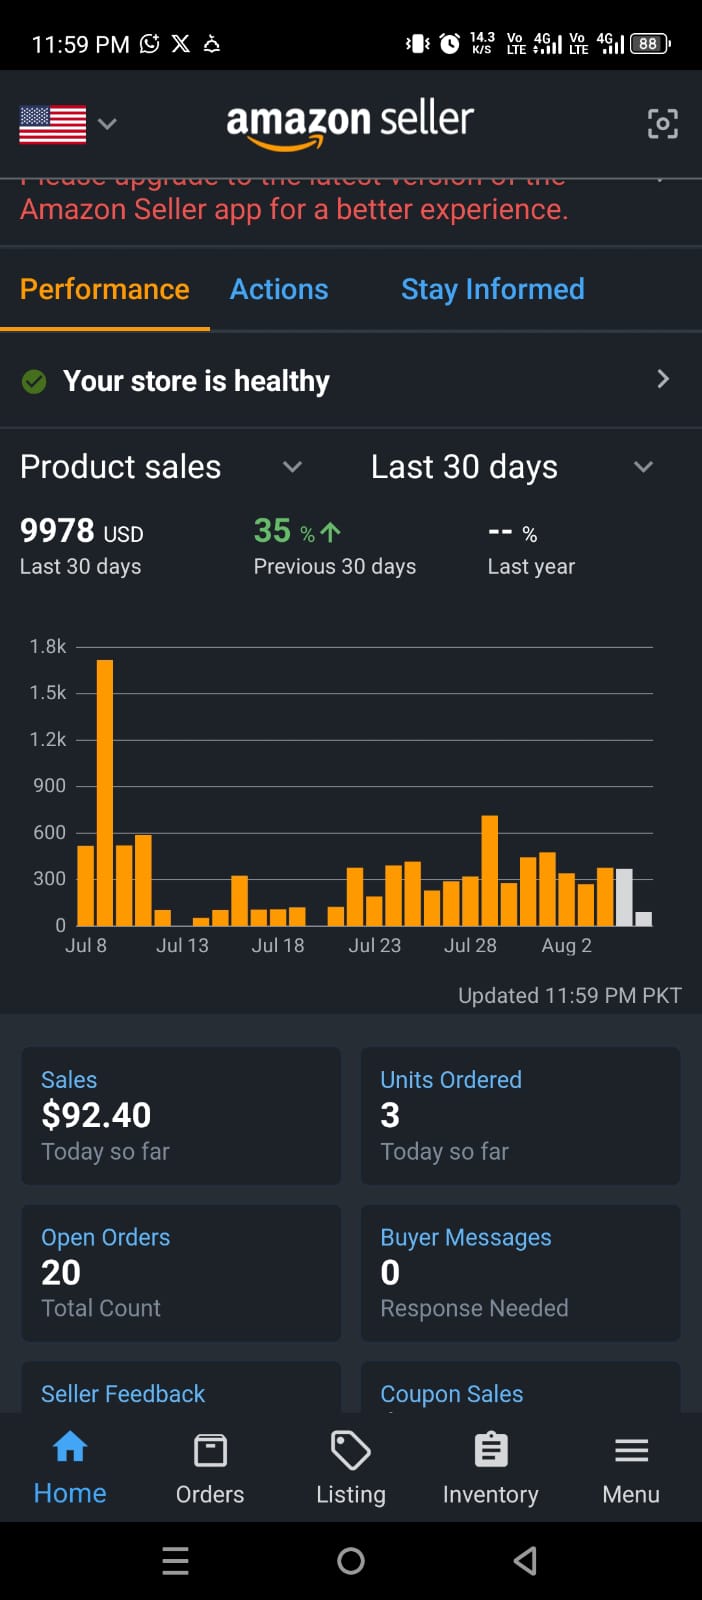This screenshot has height=1600, width=702.
Task: Open the Buyer Messages card
Action: [x=520, y=1272]
